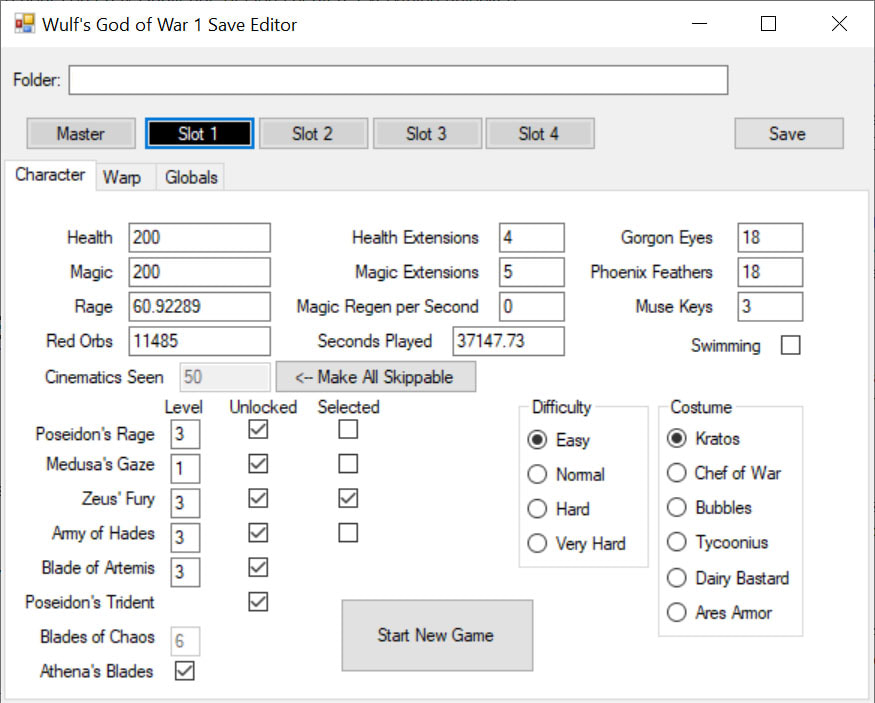
Task: Select Normal difficulty
Action: 566,474
